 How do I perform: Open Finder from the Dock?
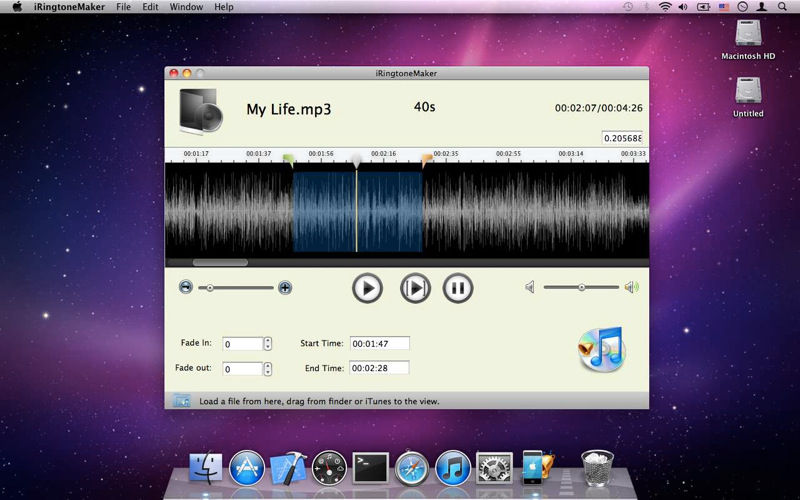(x=206, y=468)
